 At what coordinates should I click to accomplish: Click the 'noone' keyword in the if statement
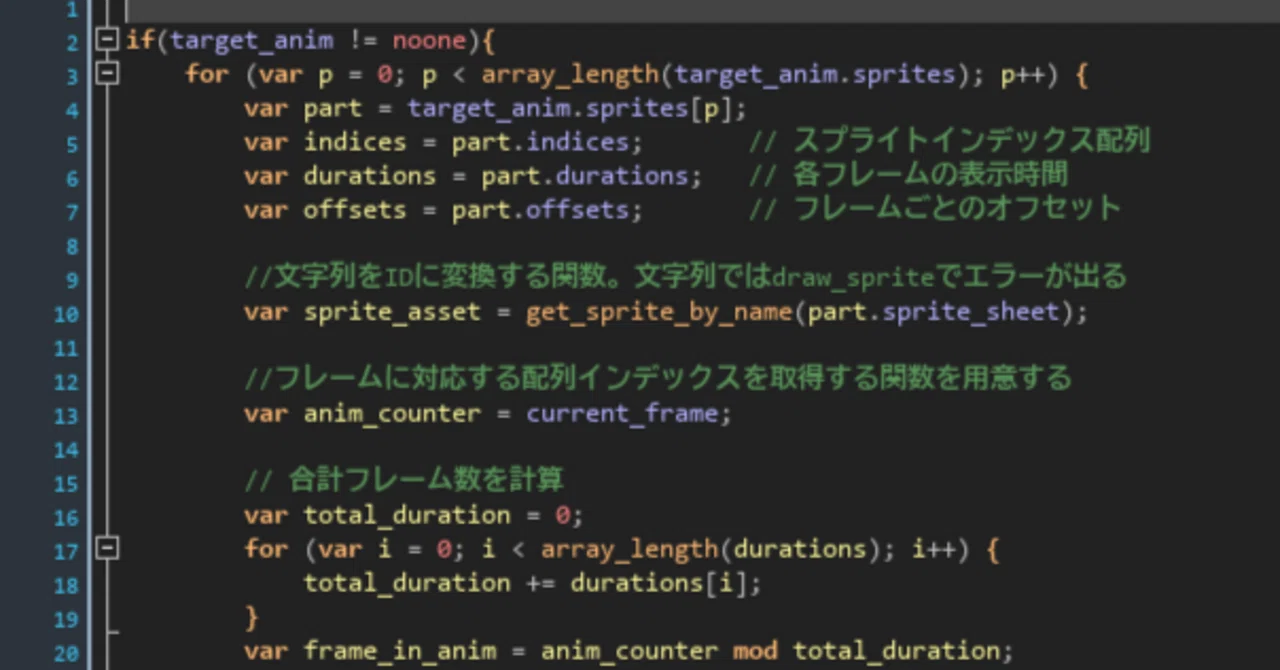click(x=429, y=42)
